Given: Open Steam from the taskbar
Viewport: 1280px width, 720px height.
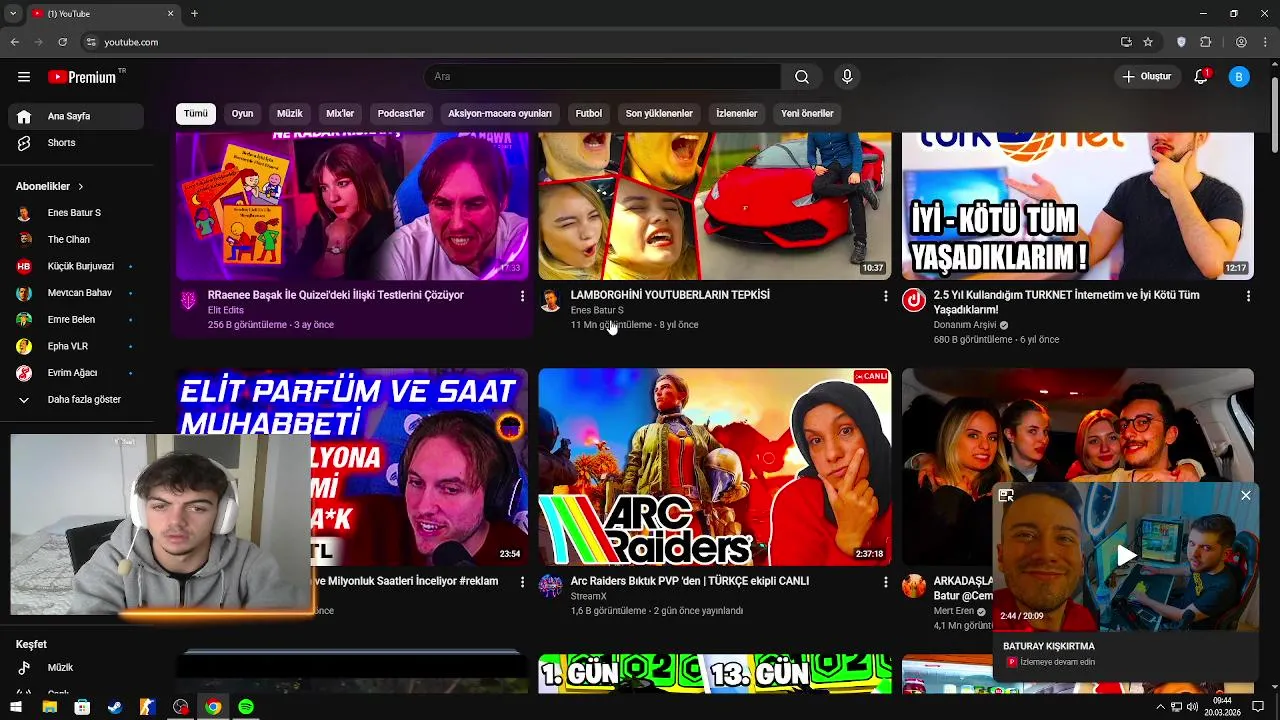Looking at the screenshot, I should pyautogui.click(x=115, y=707).
